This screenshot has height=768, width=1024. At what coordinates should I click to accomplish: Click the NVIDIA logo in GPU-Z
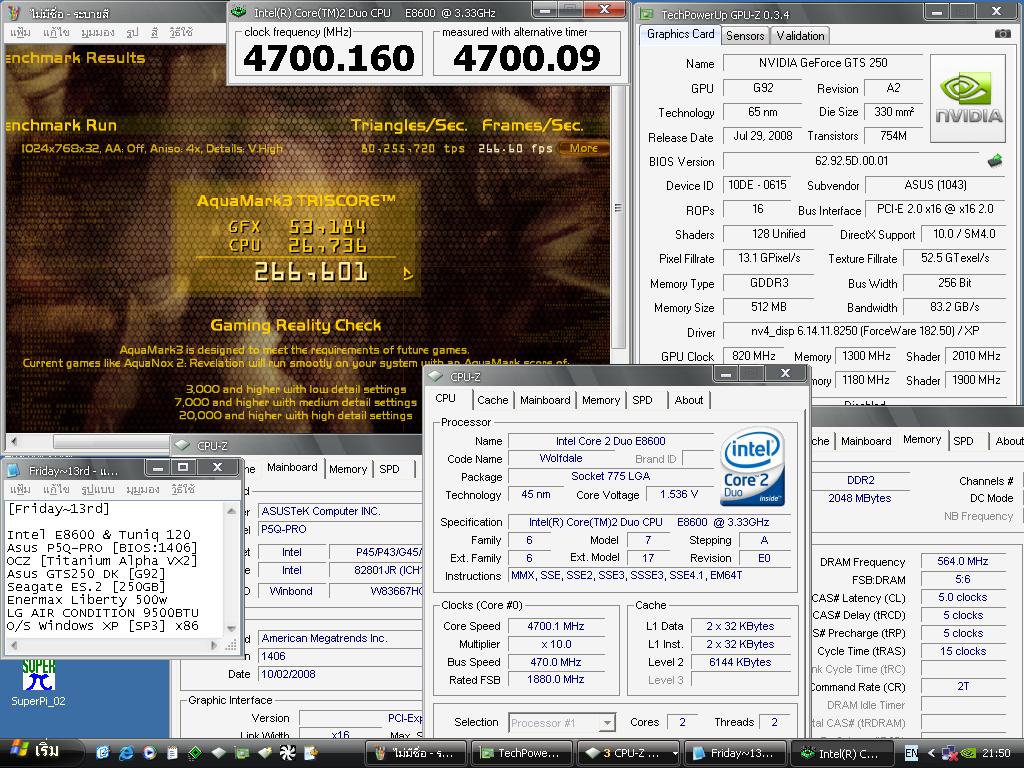pos(967,99)
